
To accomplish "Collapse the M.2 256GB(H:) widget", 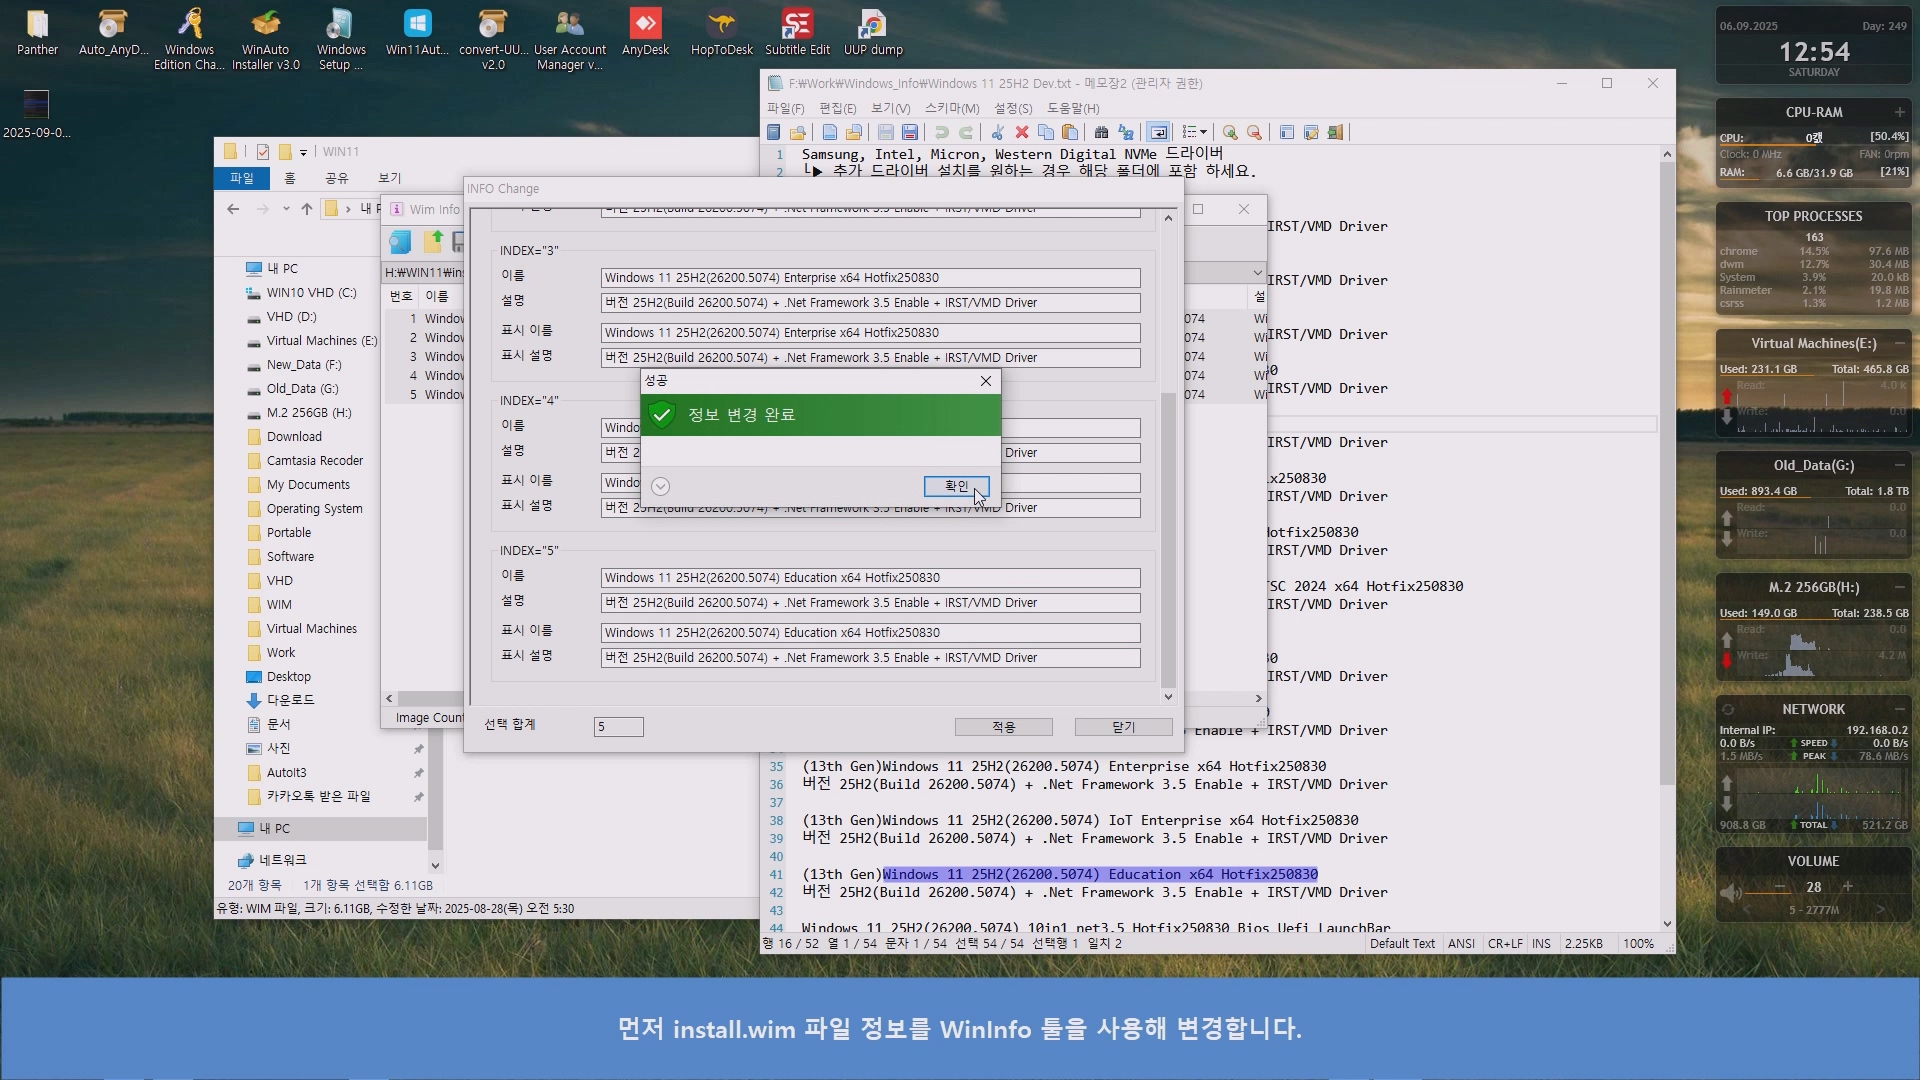I will click(1899, 587).
